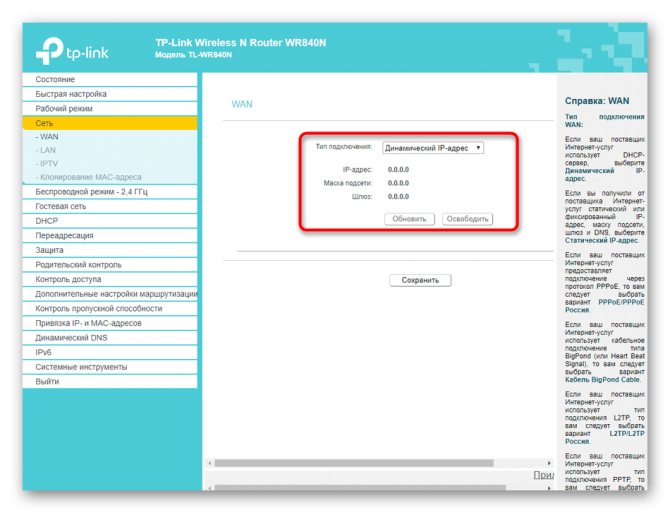Select the highlighted Сеть section
670x513 pixels.
click(x=110, y=123)
